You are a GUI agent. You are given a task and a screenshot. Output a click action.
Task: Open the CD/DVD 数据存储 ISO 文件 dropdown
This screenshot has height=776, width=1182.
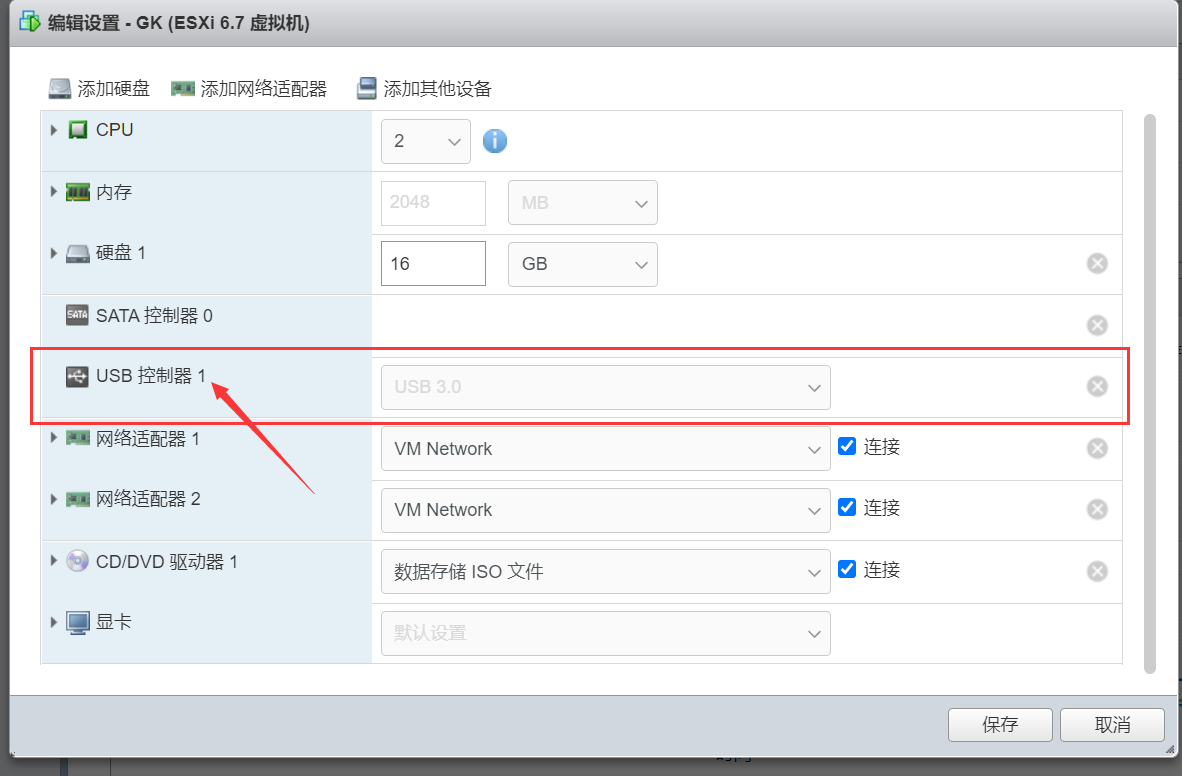click(605, 571)
